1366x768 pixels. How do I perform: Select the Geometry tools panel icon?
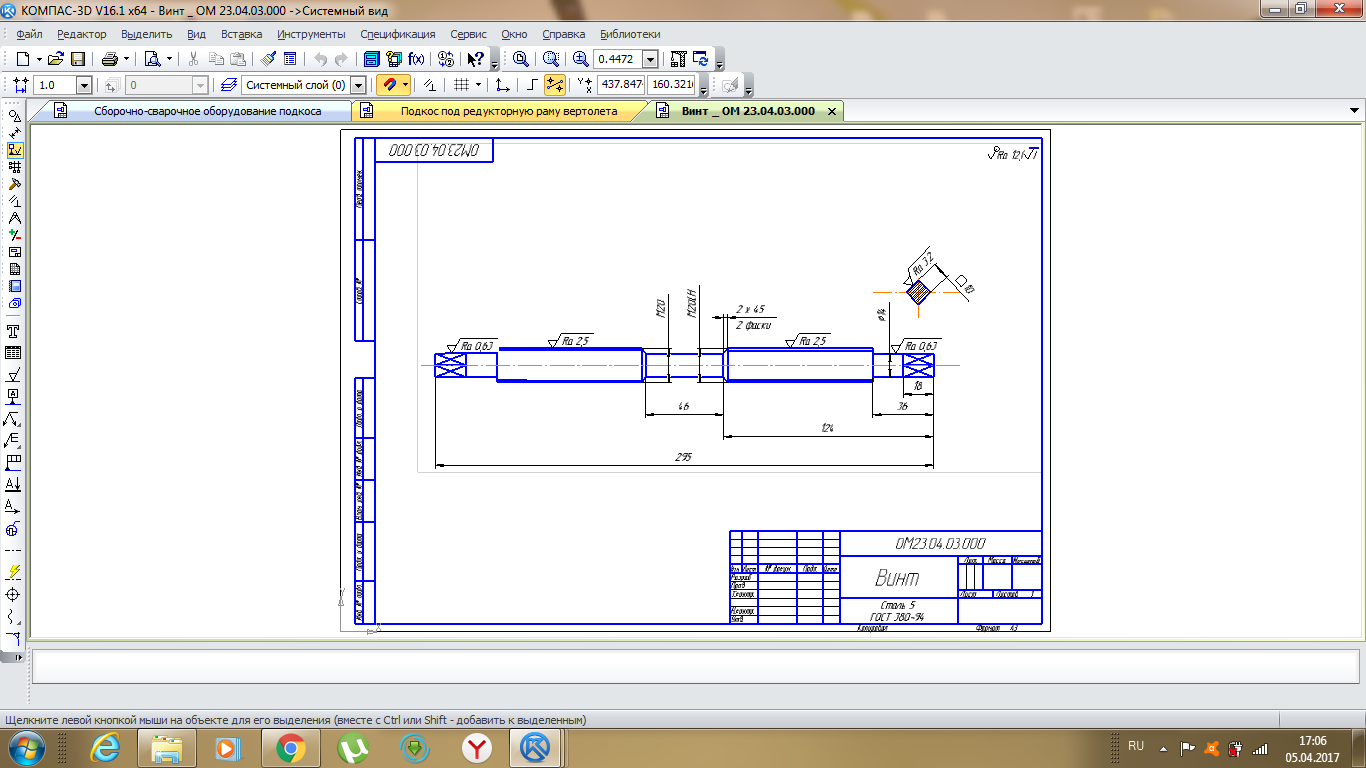(14, 116)
